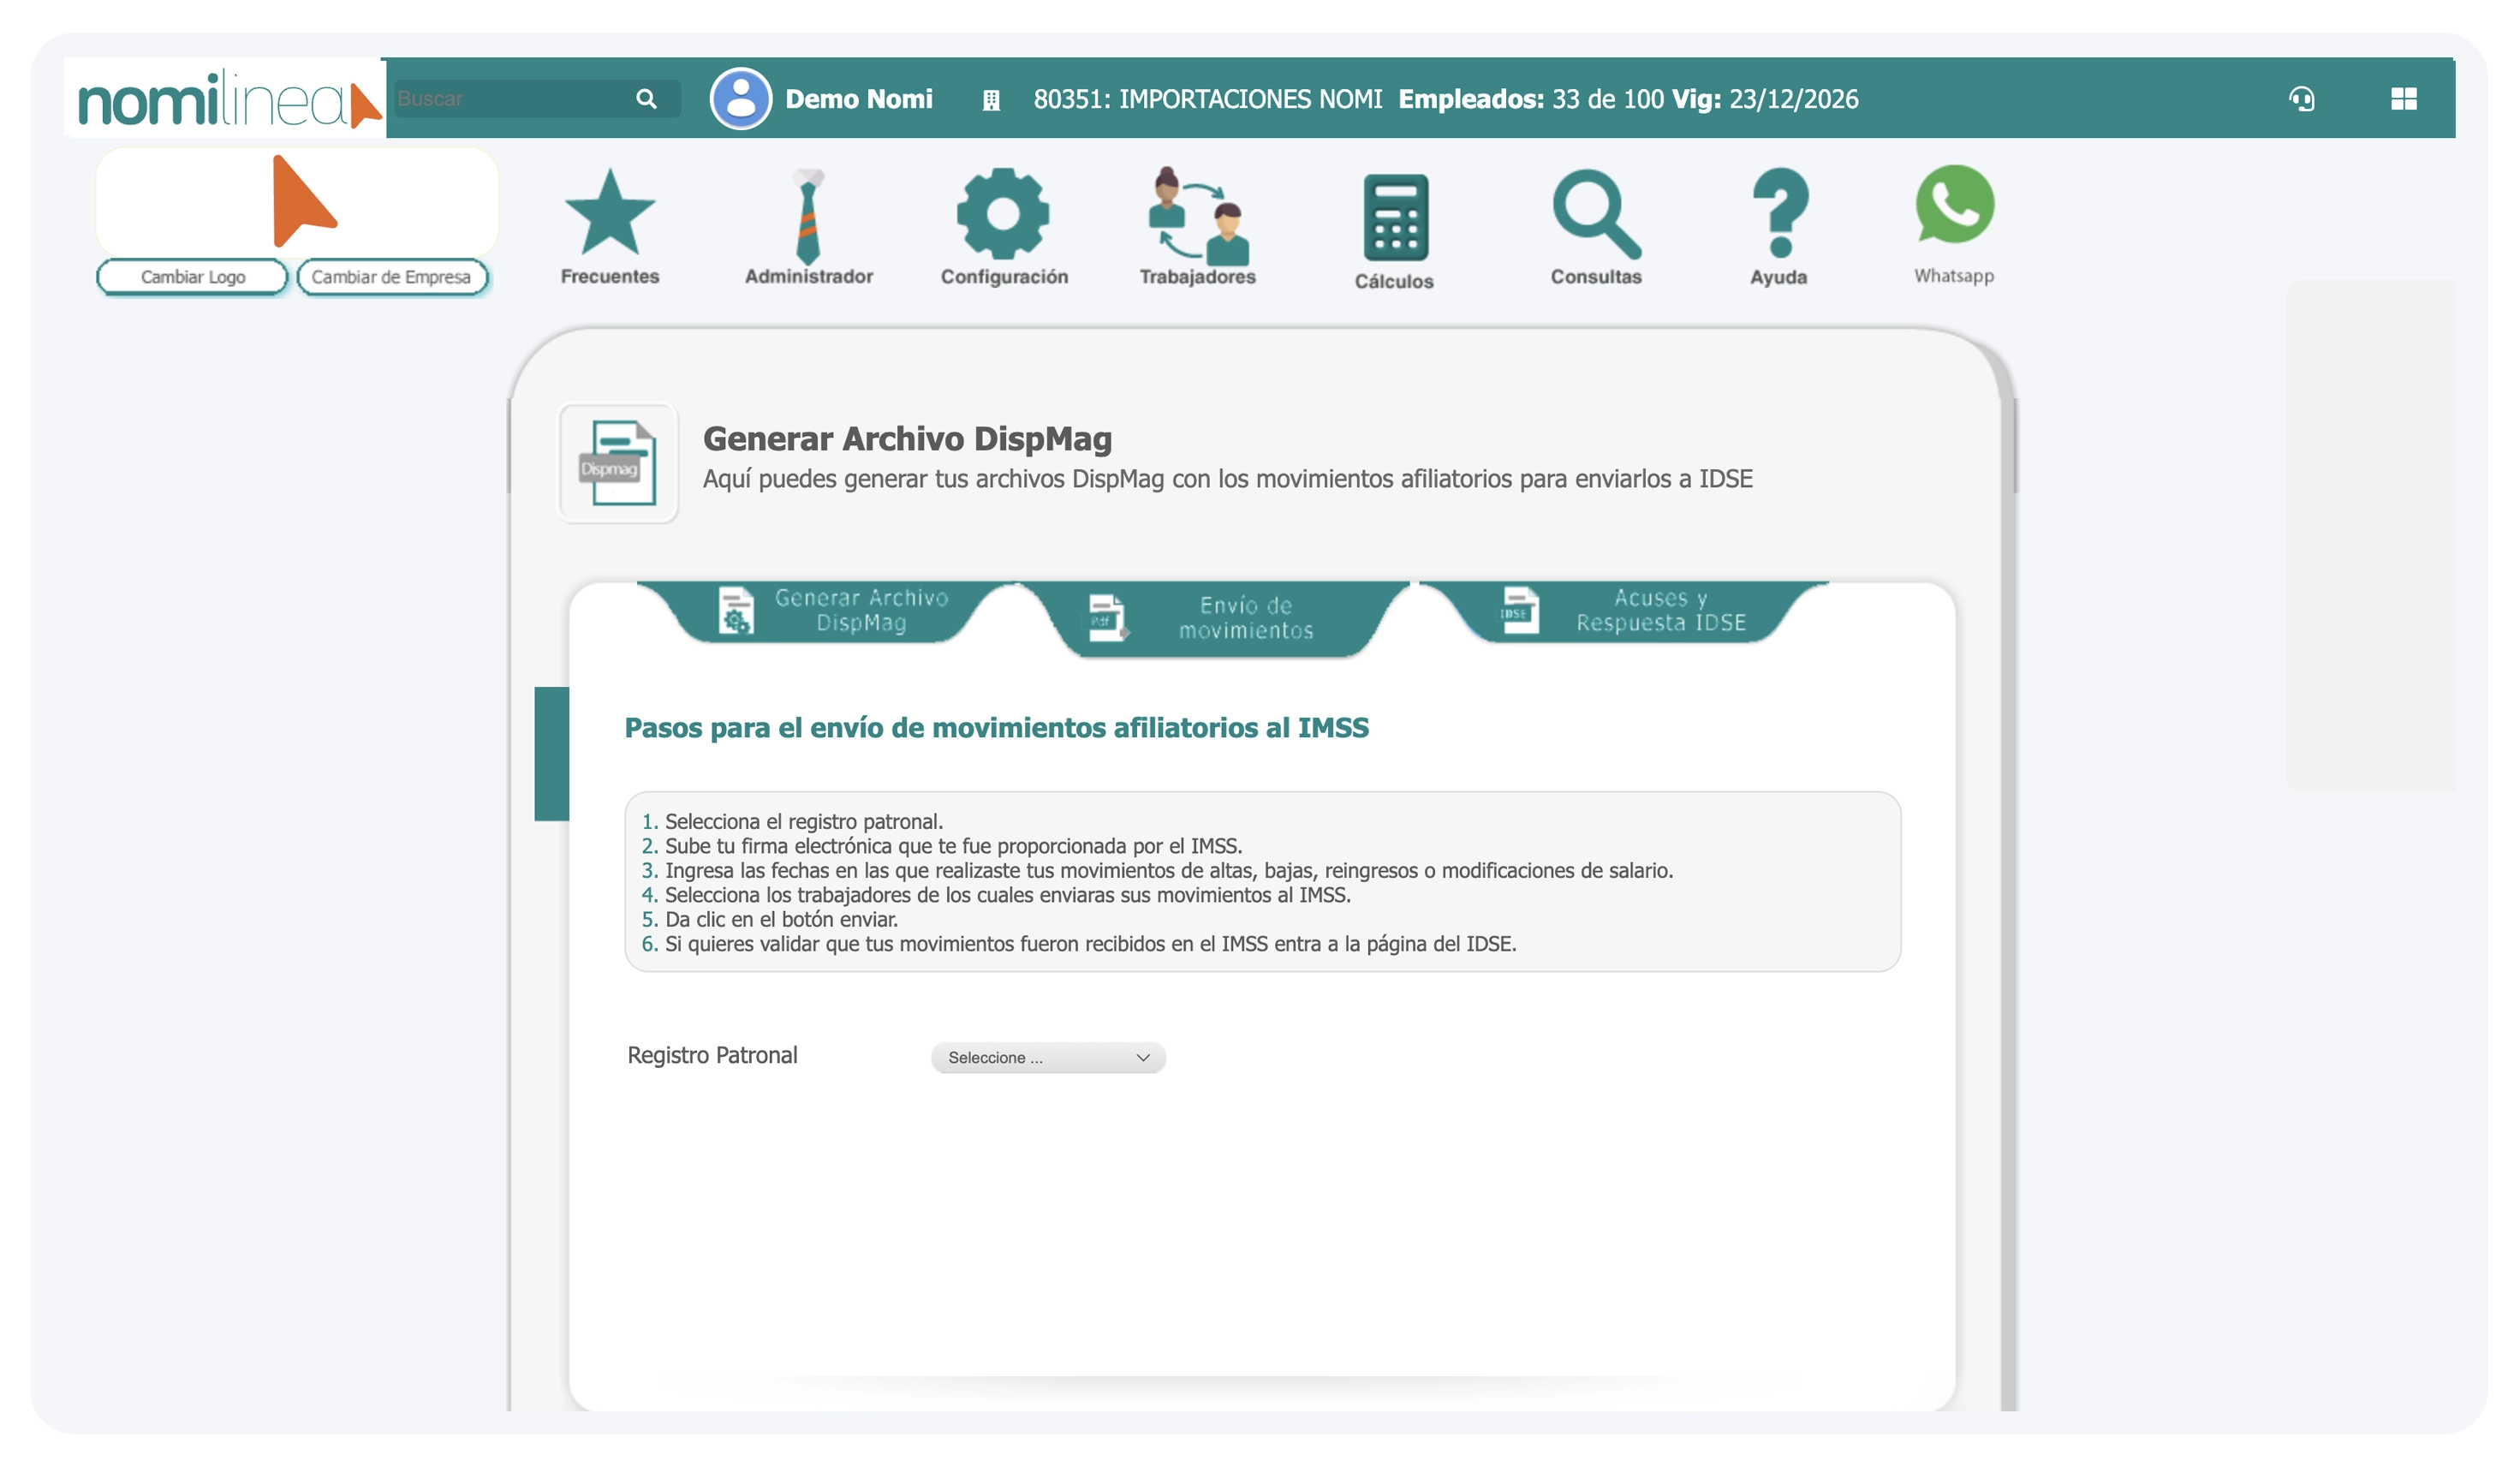Screen dimensions: 2520x1467
Task: Click the Cambiar de Empresa button
Action: pos(392,277)
